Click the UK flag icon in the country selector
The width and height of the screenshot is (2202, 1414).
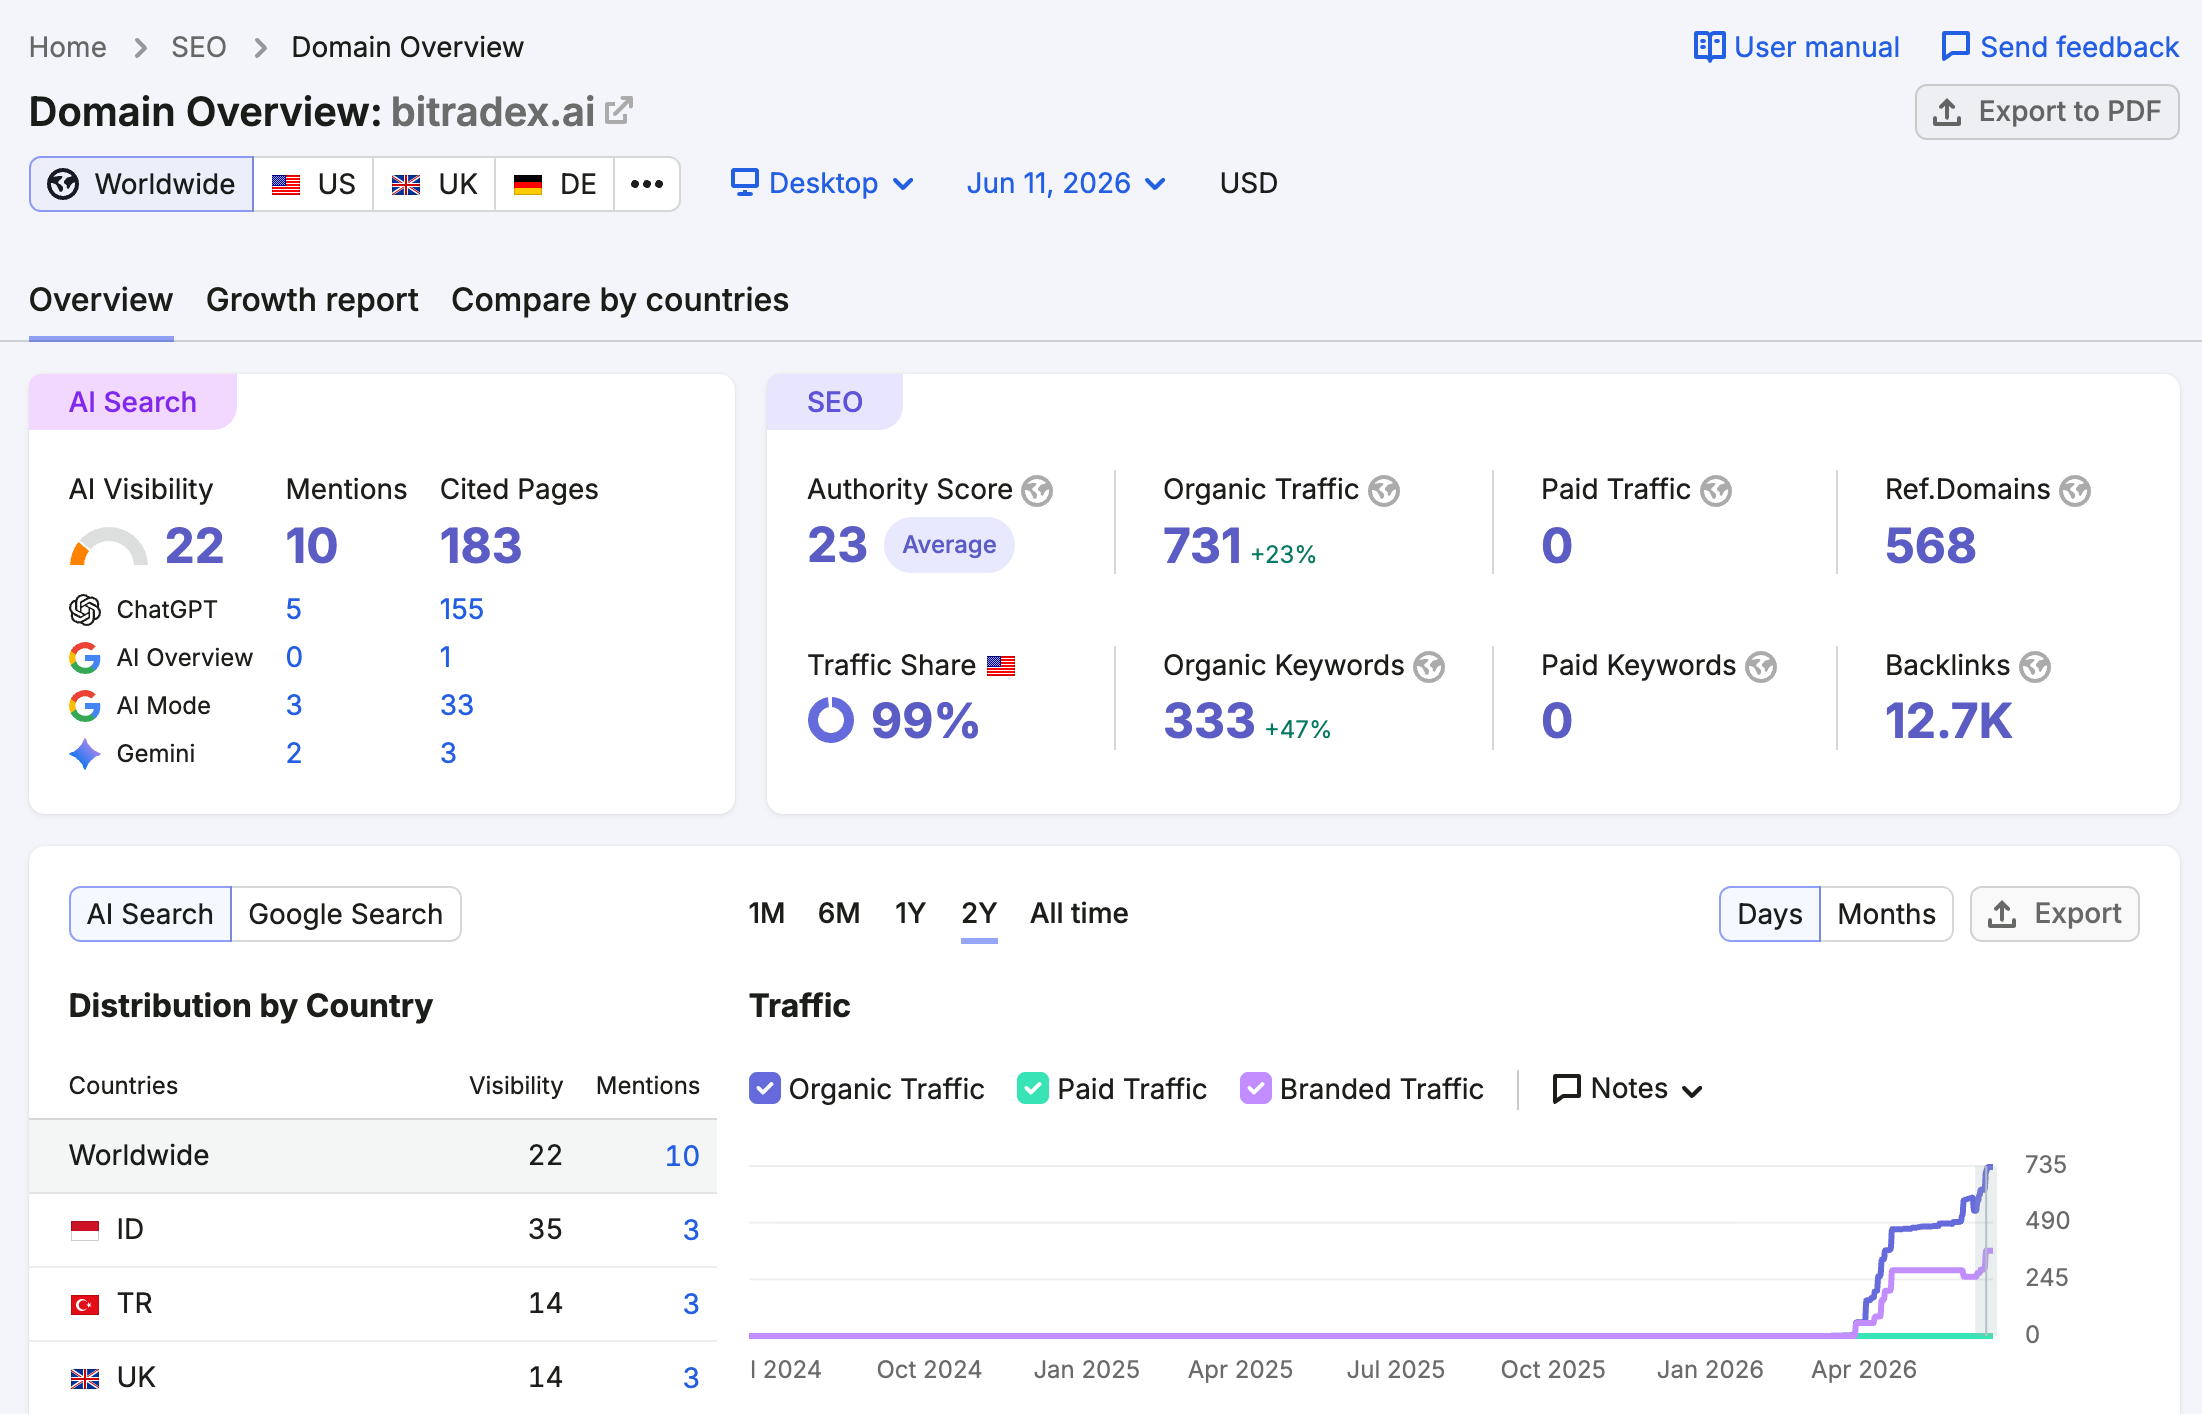coord(406,185)
